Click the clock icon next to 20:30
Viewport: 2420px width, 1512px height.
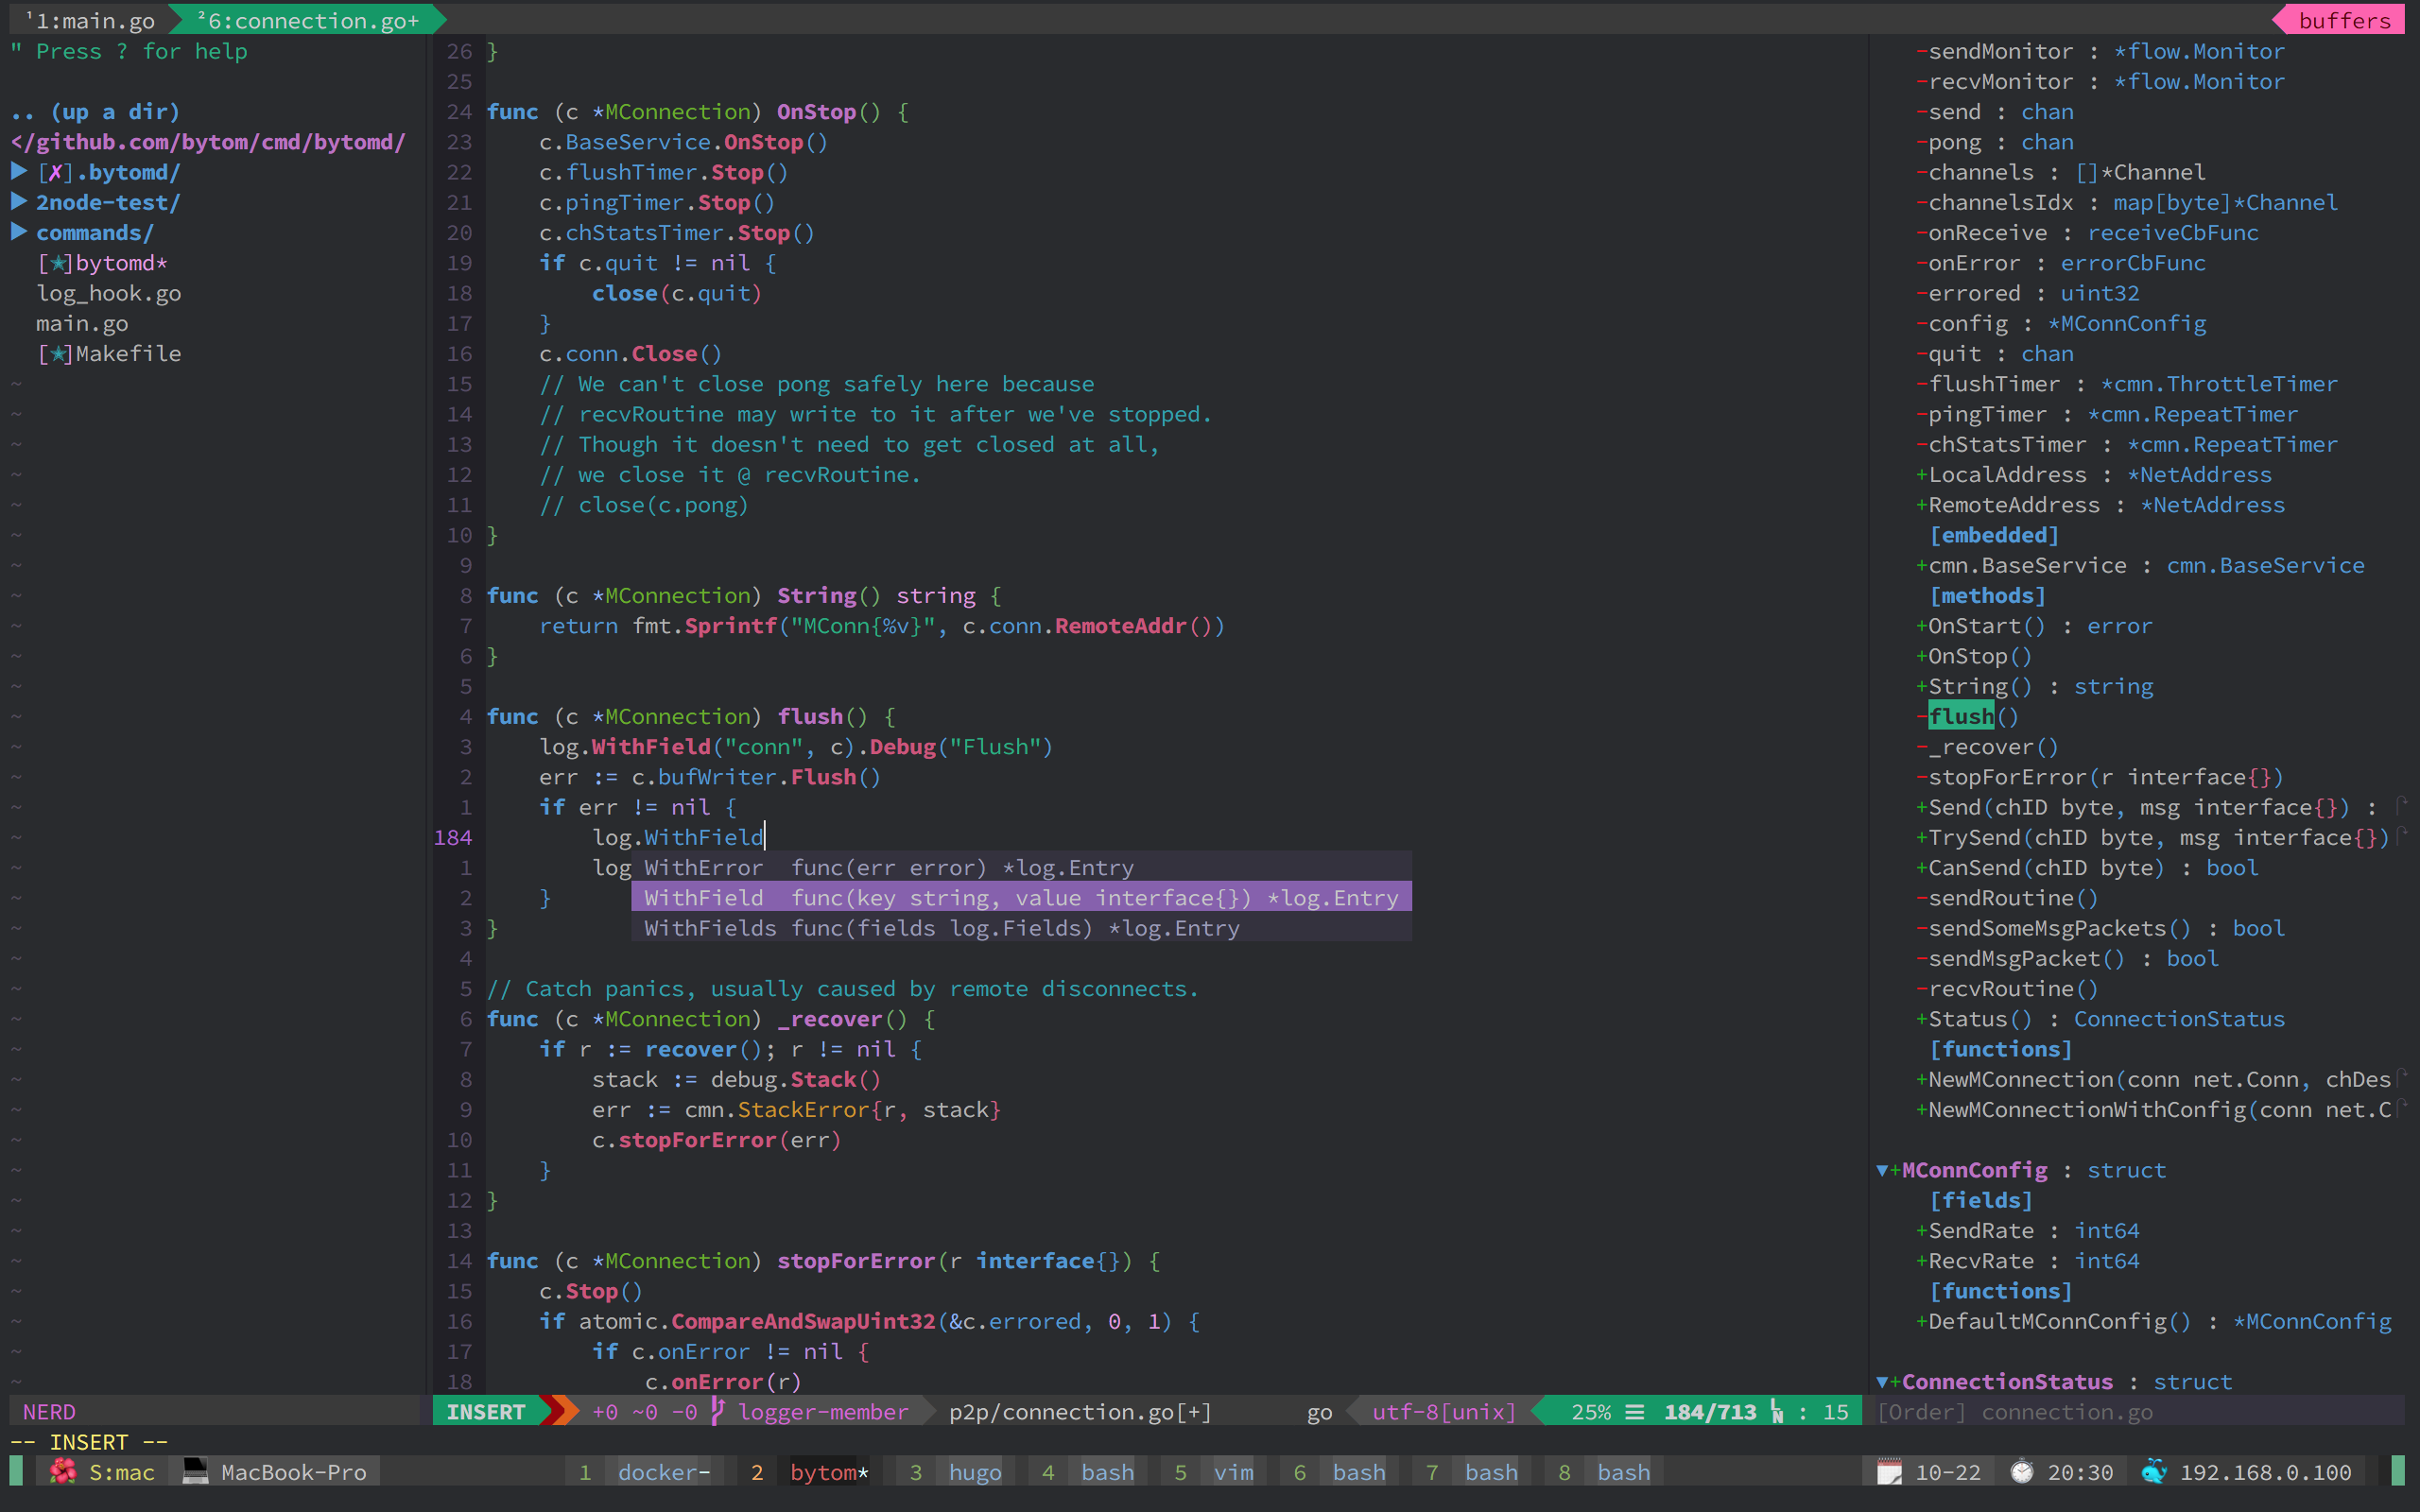[2021, 1471]
